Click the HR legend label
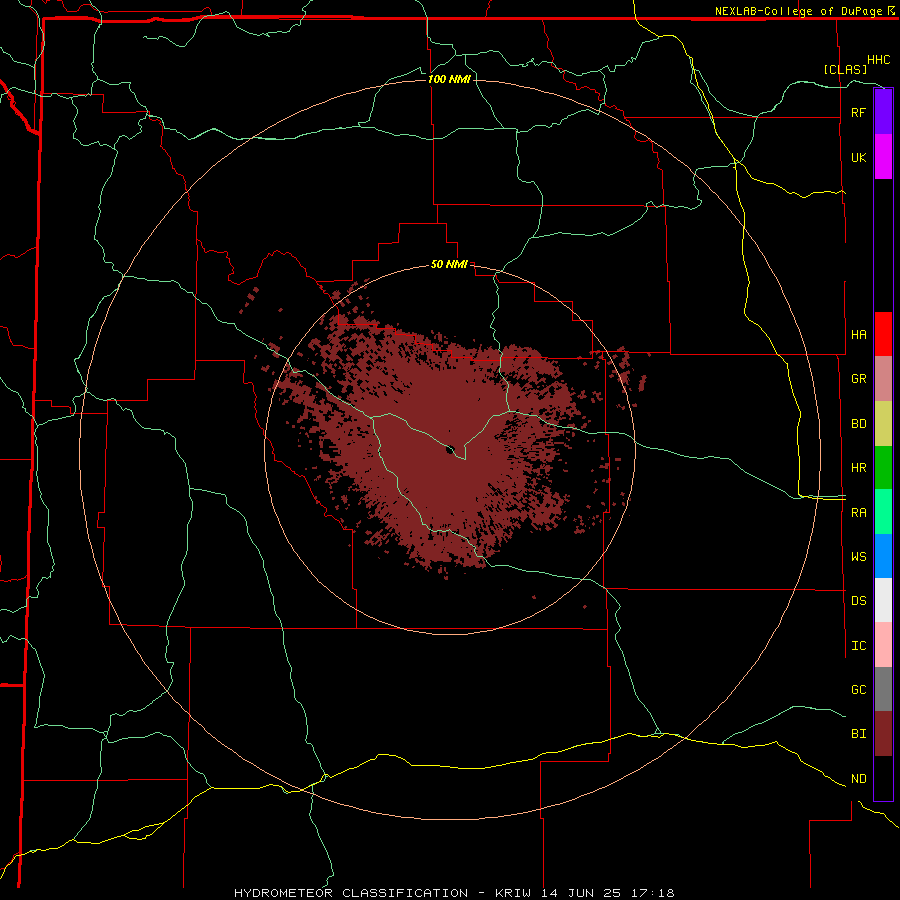Screen dimensions: 900x900 858,468
